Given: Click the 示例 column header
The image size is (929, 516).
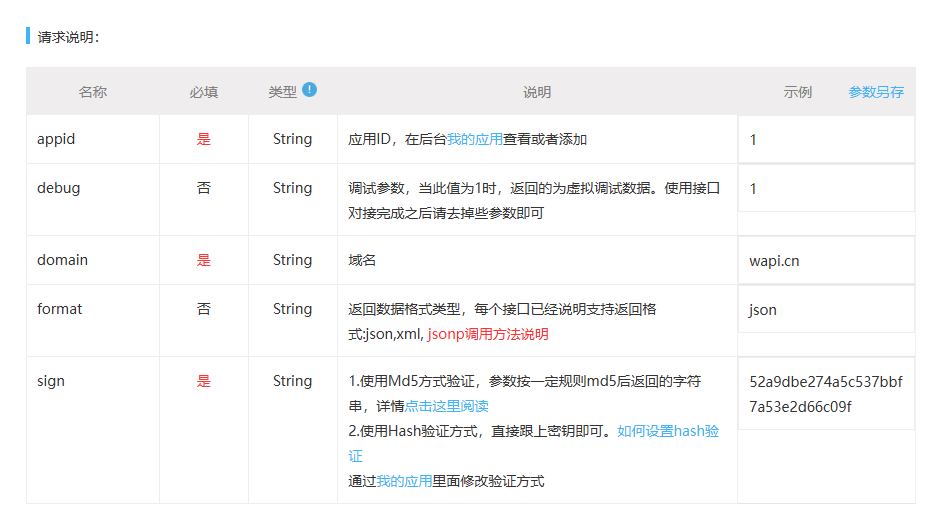Looking at the screenshot, I should (x=797, y=92).
